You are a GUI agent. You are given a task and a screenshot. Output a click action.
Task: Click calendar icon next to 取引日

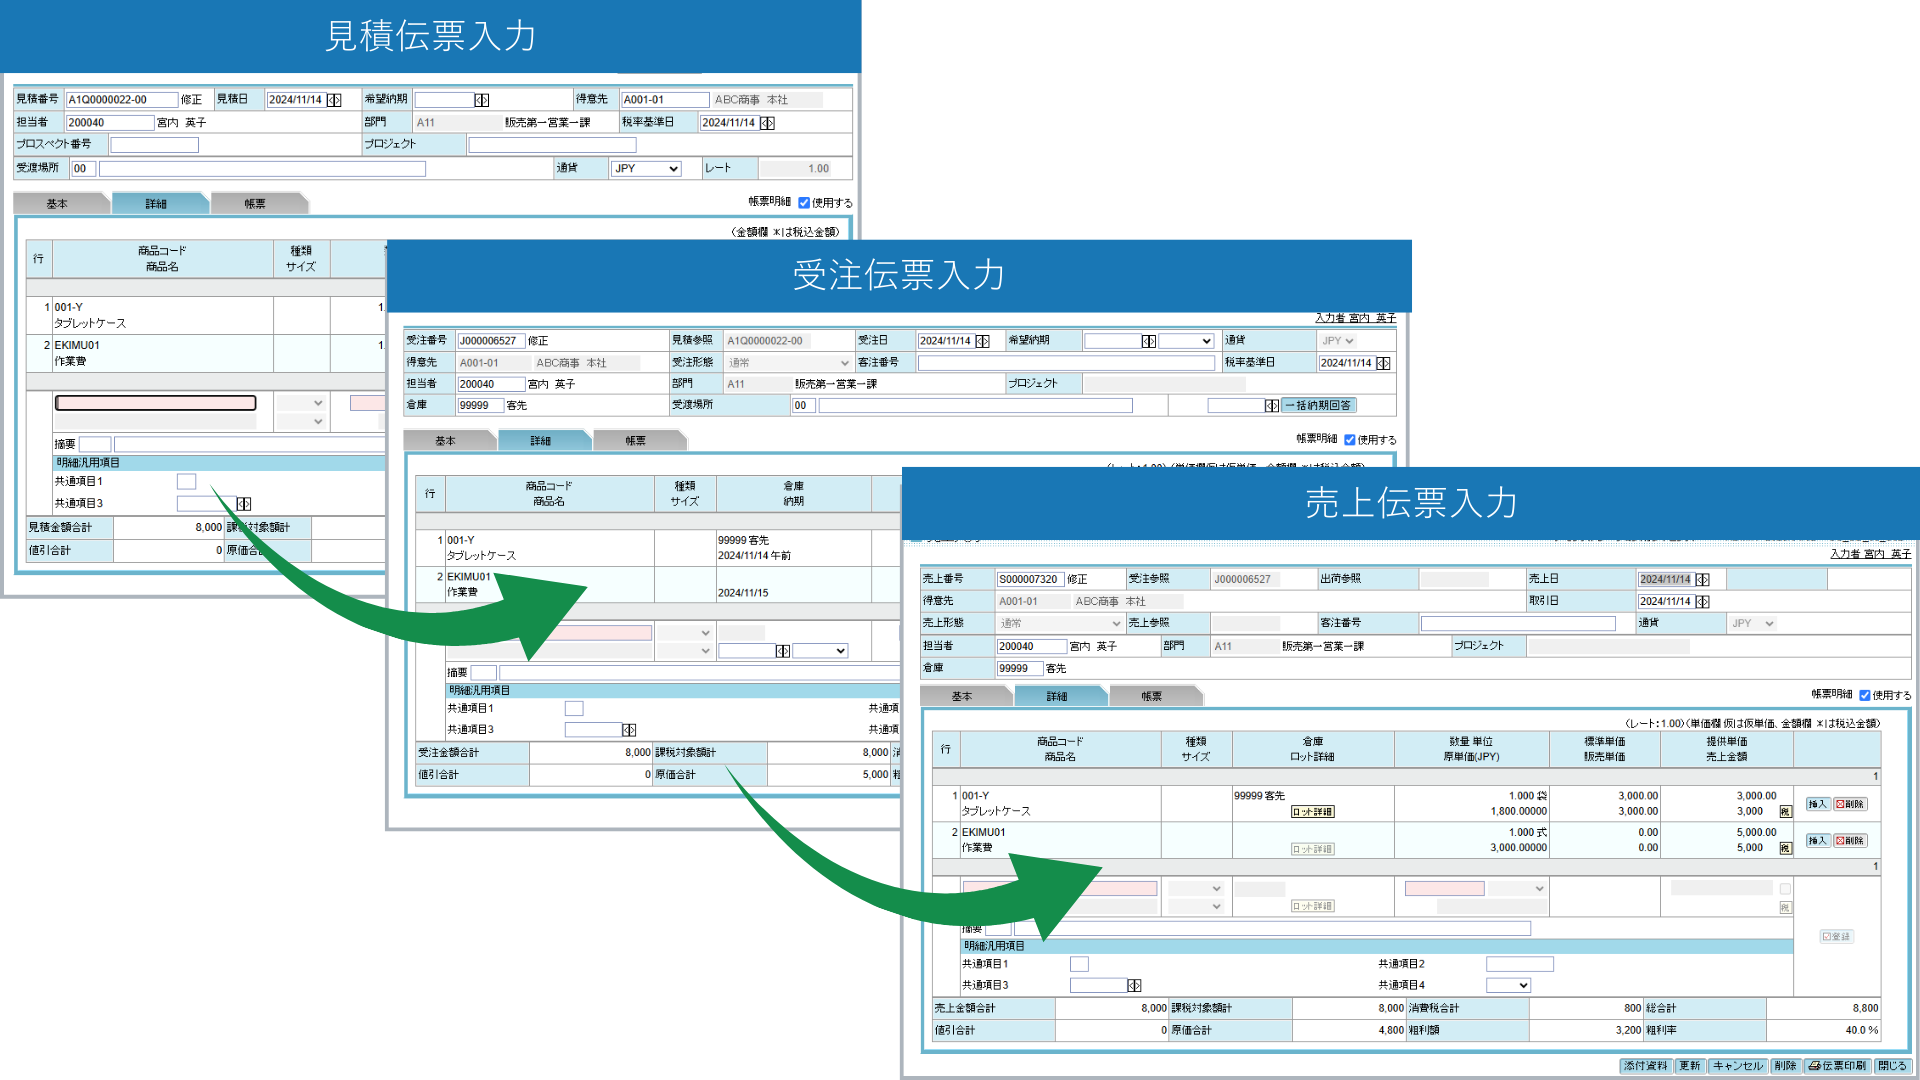[1703, 602]
